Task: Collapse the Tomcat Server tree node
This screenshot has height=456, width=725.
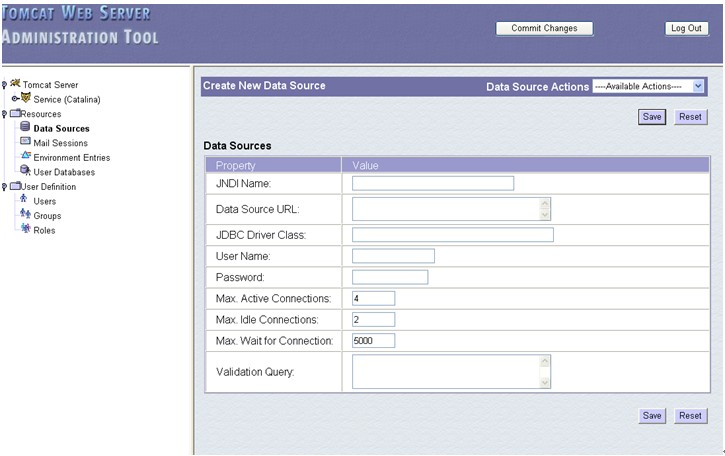Action: pos(4,85)
